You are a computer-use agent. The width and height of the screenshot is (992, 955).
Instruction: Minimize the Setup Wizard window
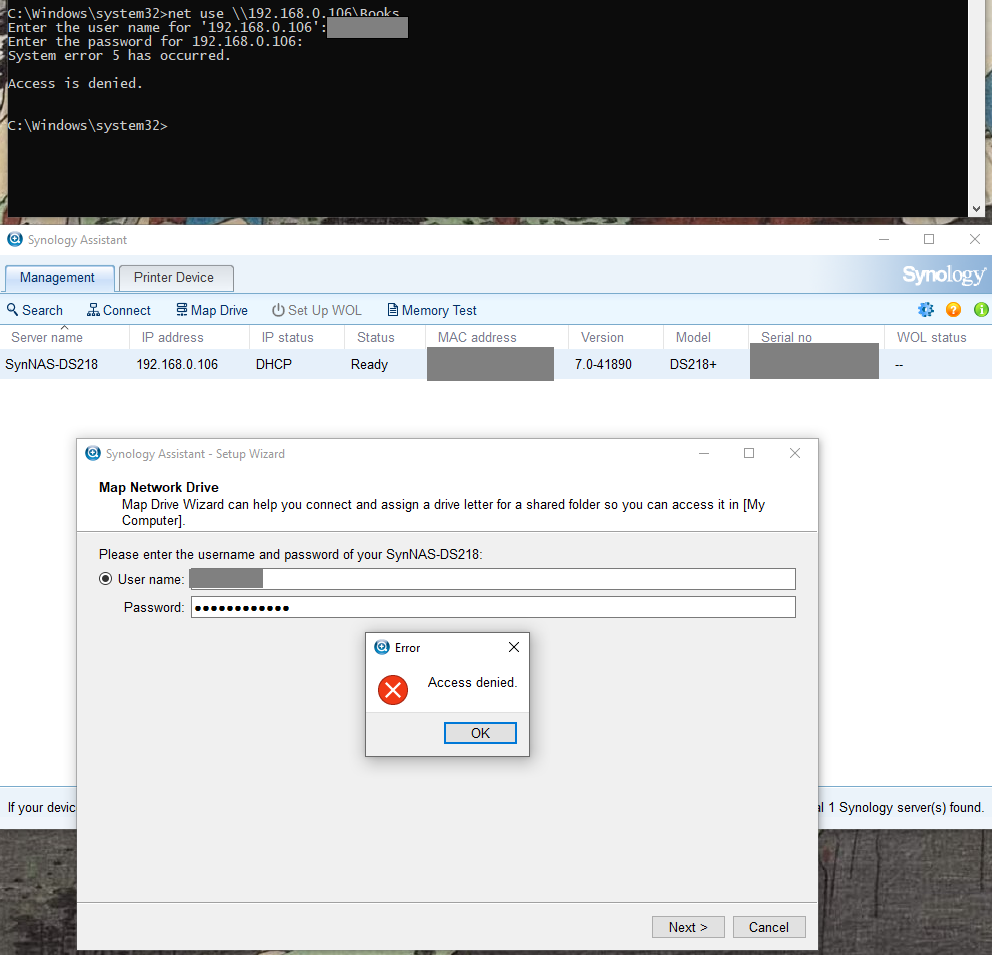[x=704, y=453]
